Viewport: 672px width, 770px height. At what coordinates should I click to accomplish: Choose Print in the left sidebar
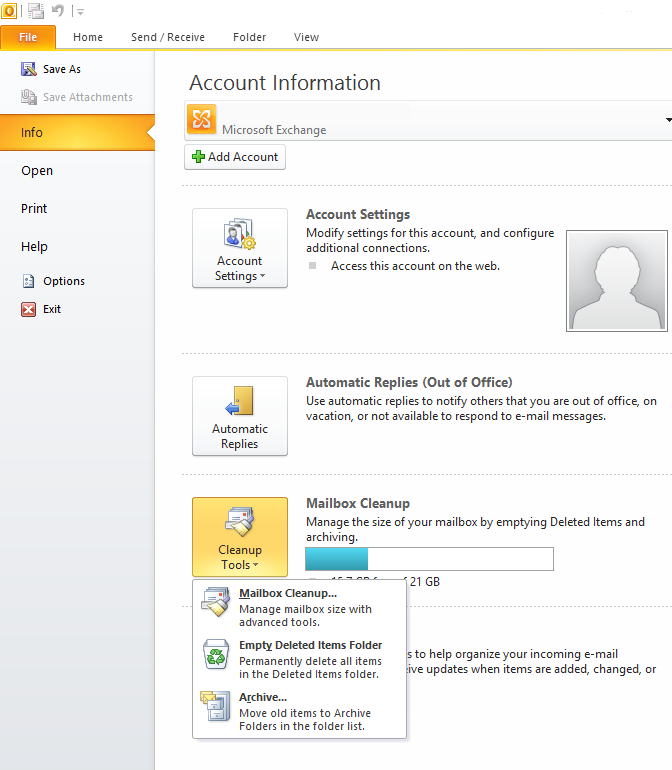34,209
